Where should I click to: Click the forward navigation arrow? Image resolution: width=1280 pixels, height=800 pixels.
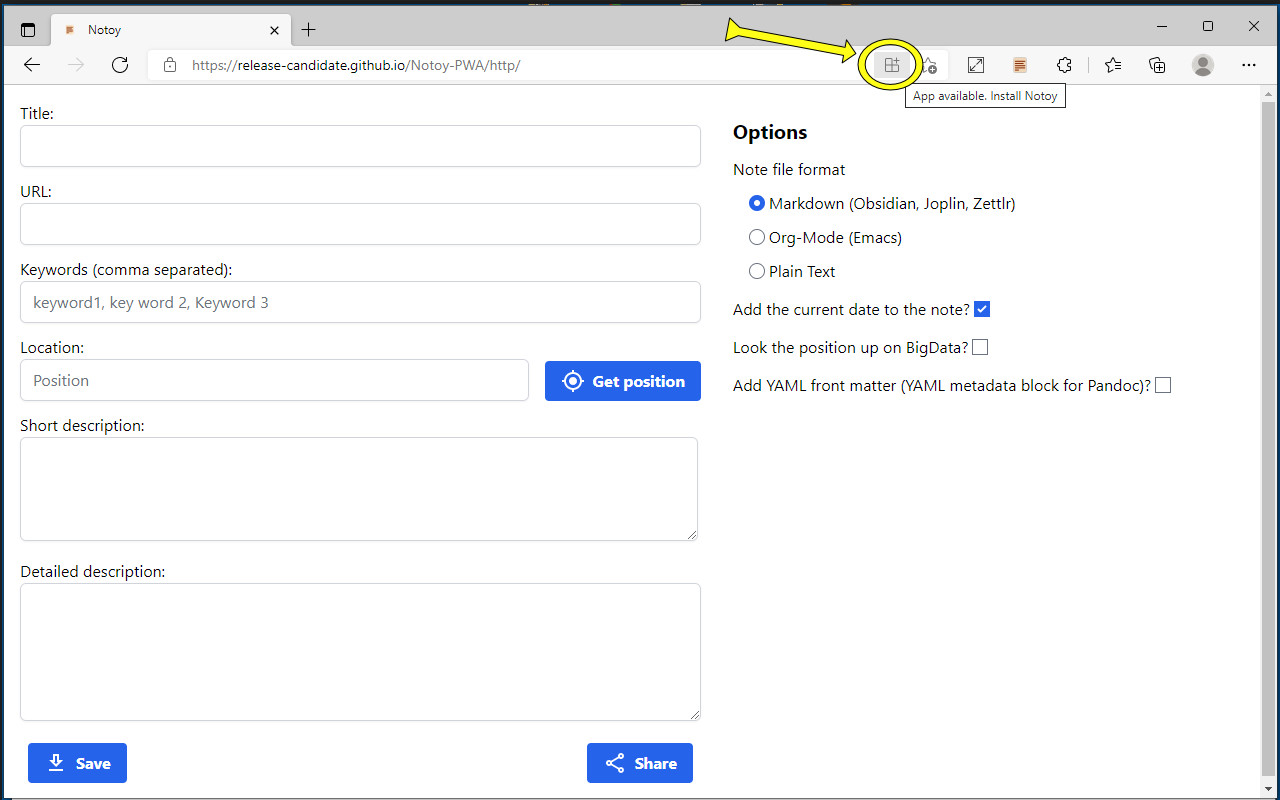(76, 65)
